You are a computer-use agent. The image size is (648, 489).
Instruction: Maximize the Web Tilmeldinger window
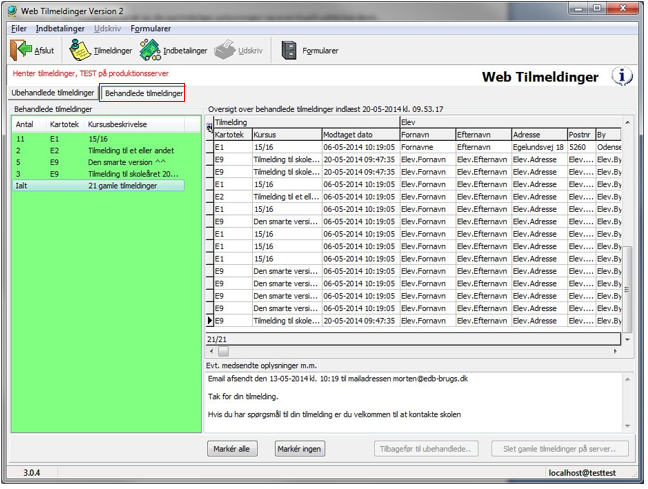click(597, 9)
